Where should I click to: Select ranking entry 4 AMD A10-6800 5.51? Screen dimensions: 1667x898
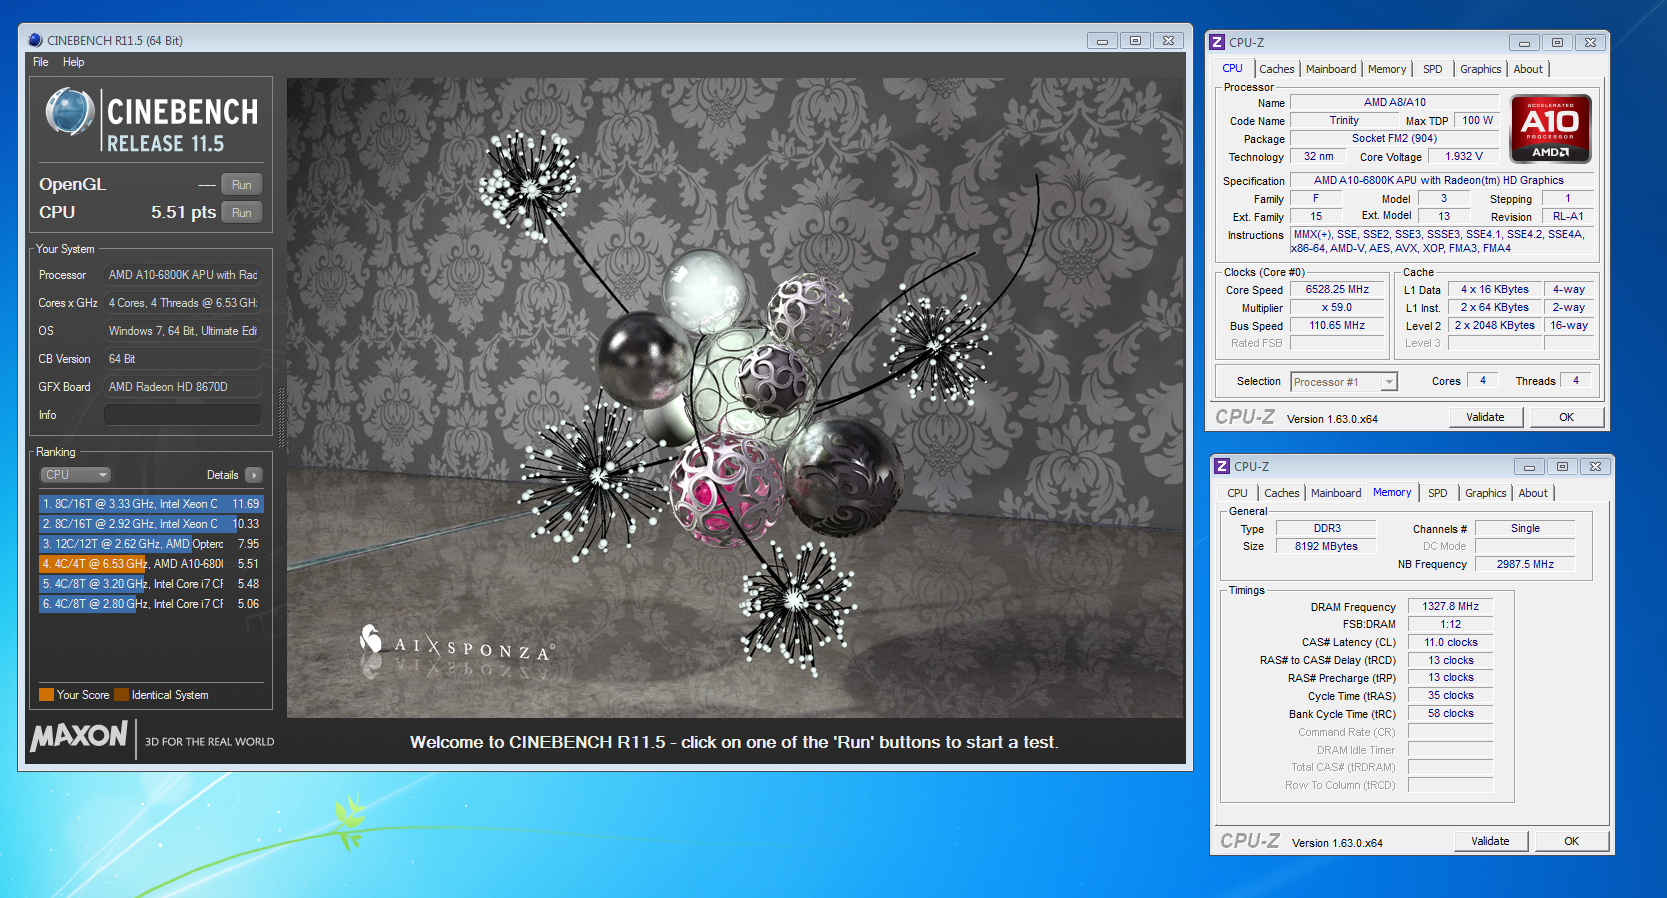[151, 564]
